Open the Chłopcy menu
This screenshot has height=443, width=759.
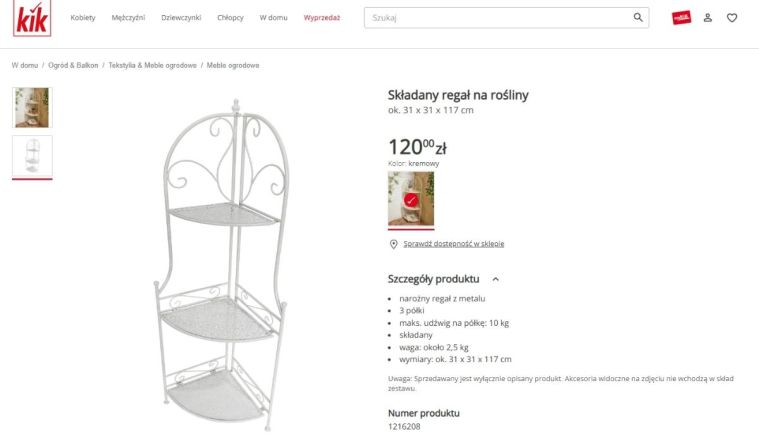[x=230, y=18]
